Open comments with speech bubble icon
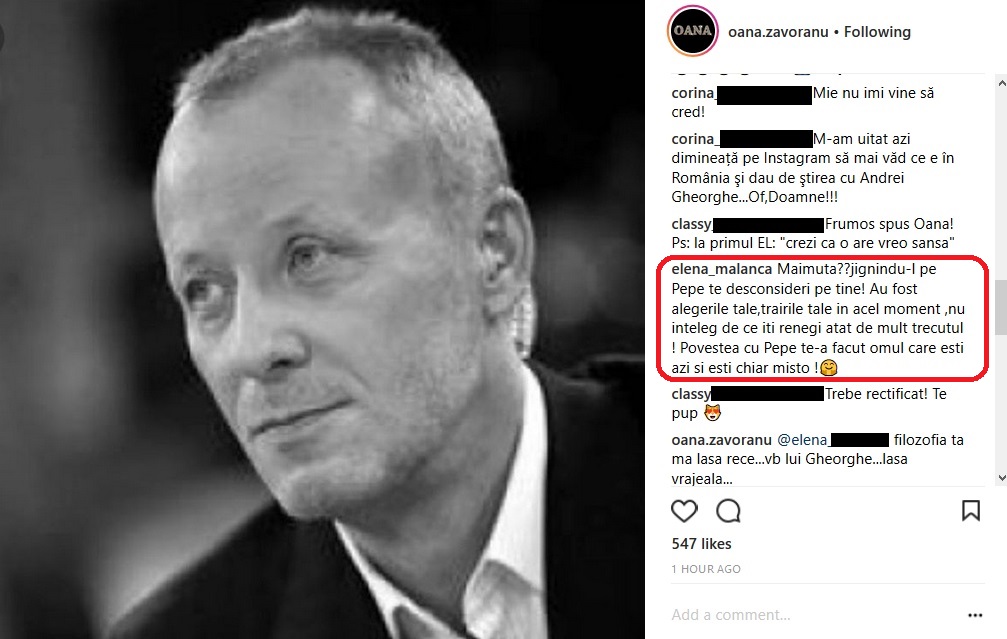Viewport: 1007px width, 639px height. [x=728, y=511]
